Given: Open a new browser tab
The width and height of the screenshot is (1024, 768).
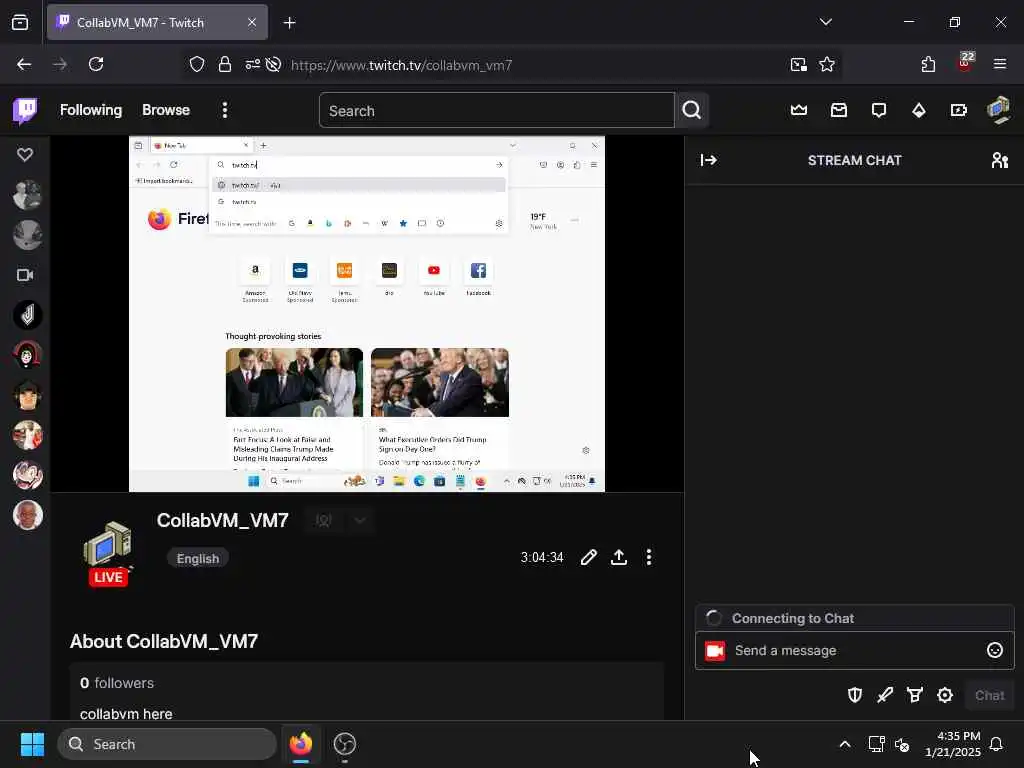Looking at the screenshot, I should click(289, 22).
